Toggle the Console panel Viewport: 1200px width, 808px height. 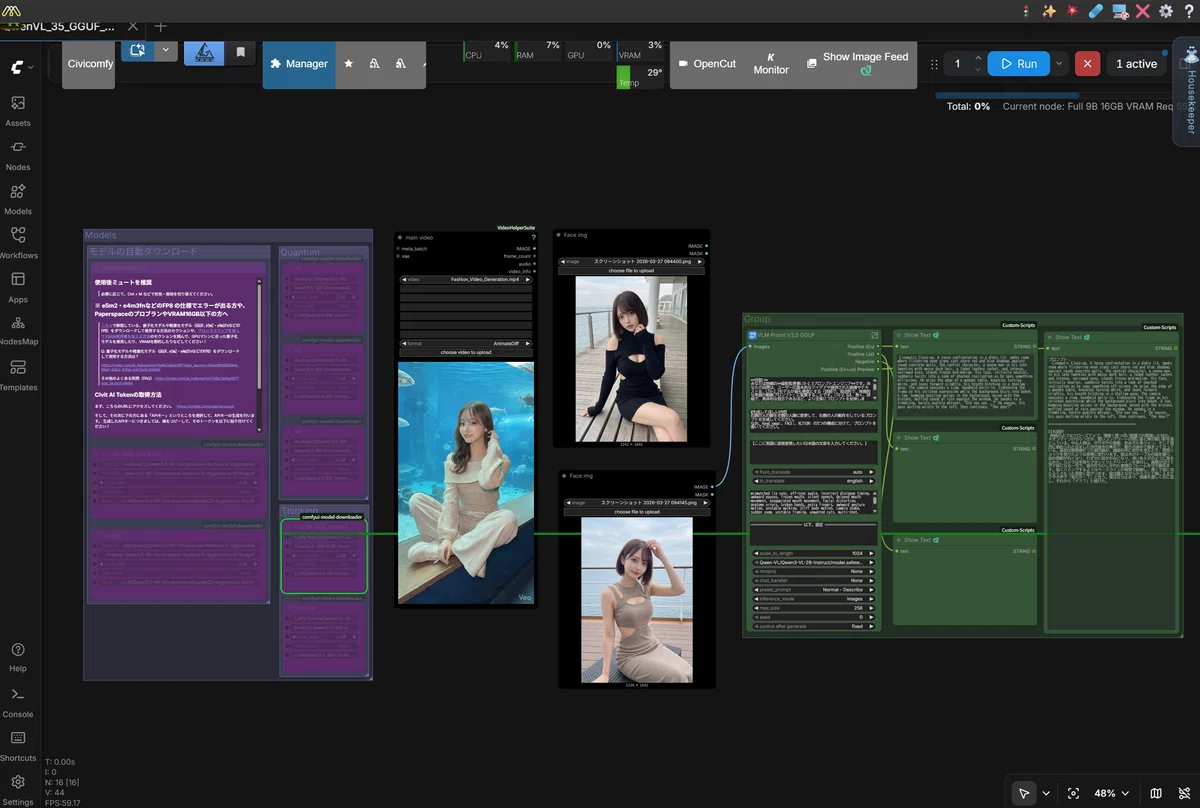point(18,701)
